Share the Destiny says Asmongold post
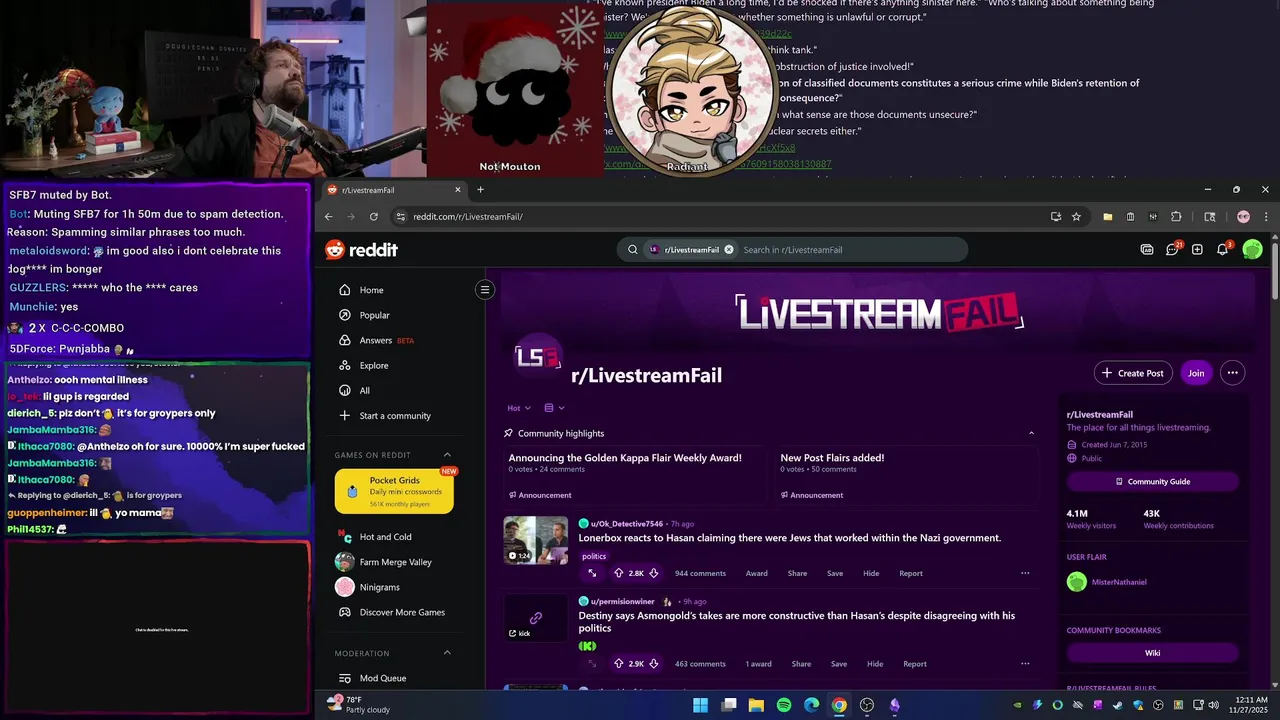This screenshot has height=720, width=1280. coord(801,663)
